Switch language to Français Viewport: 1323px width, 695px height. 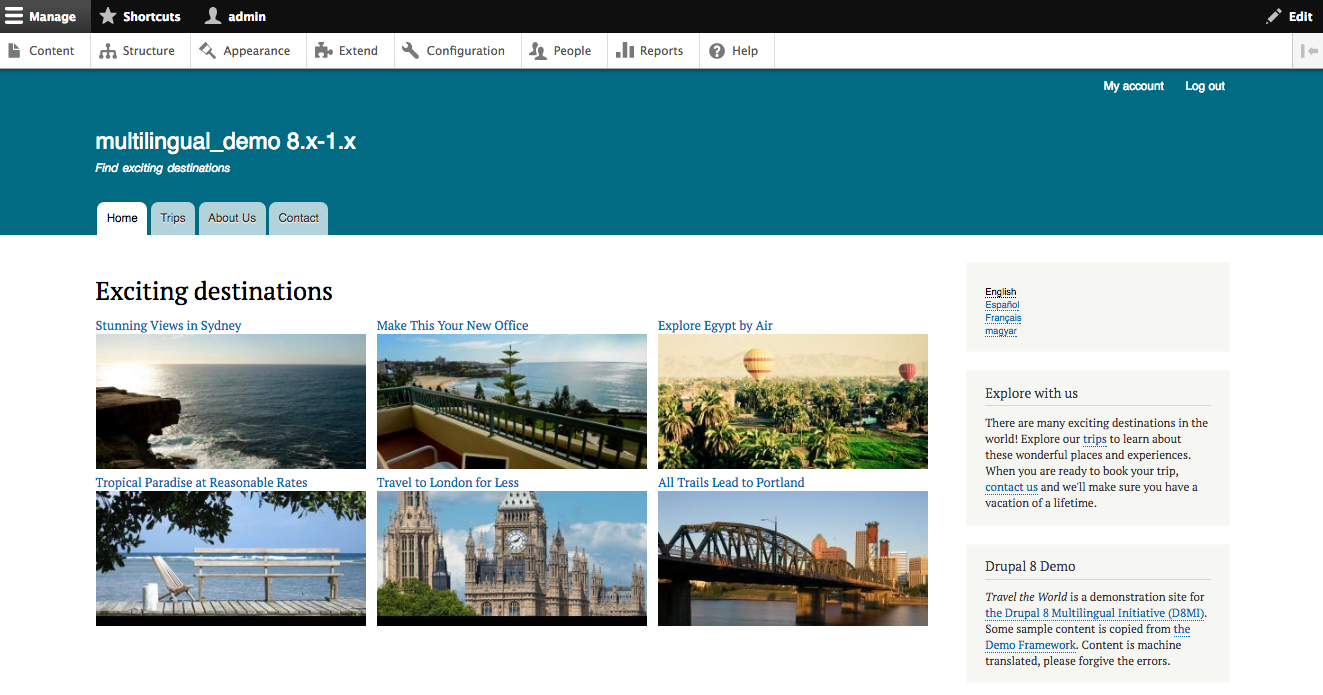pos(1003,318)
